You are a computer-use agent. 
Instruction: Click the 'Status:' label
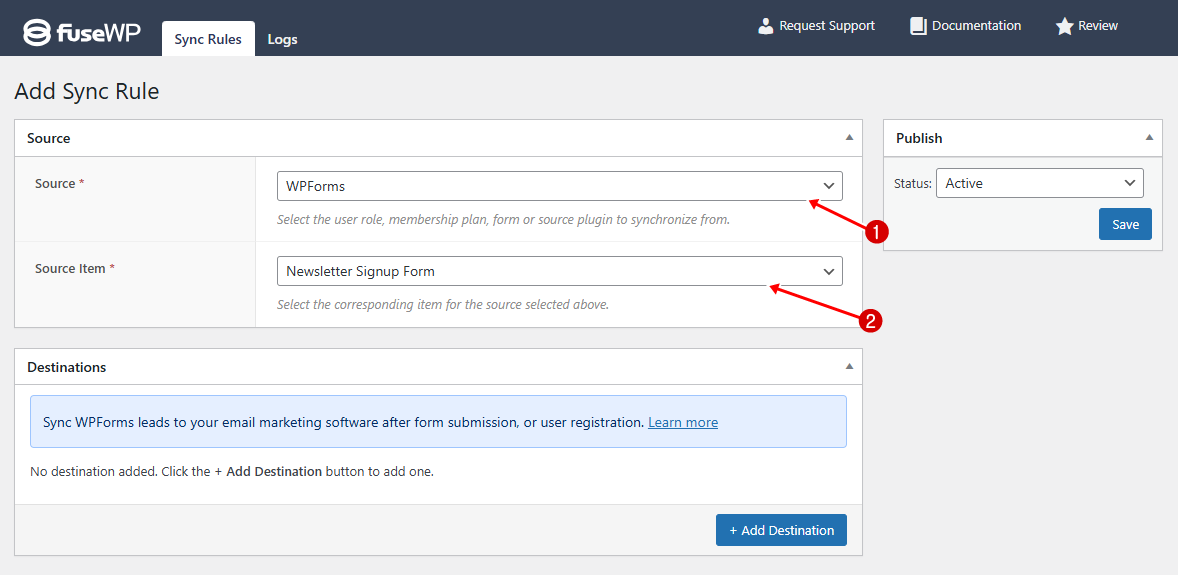[913, 183]
